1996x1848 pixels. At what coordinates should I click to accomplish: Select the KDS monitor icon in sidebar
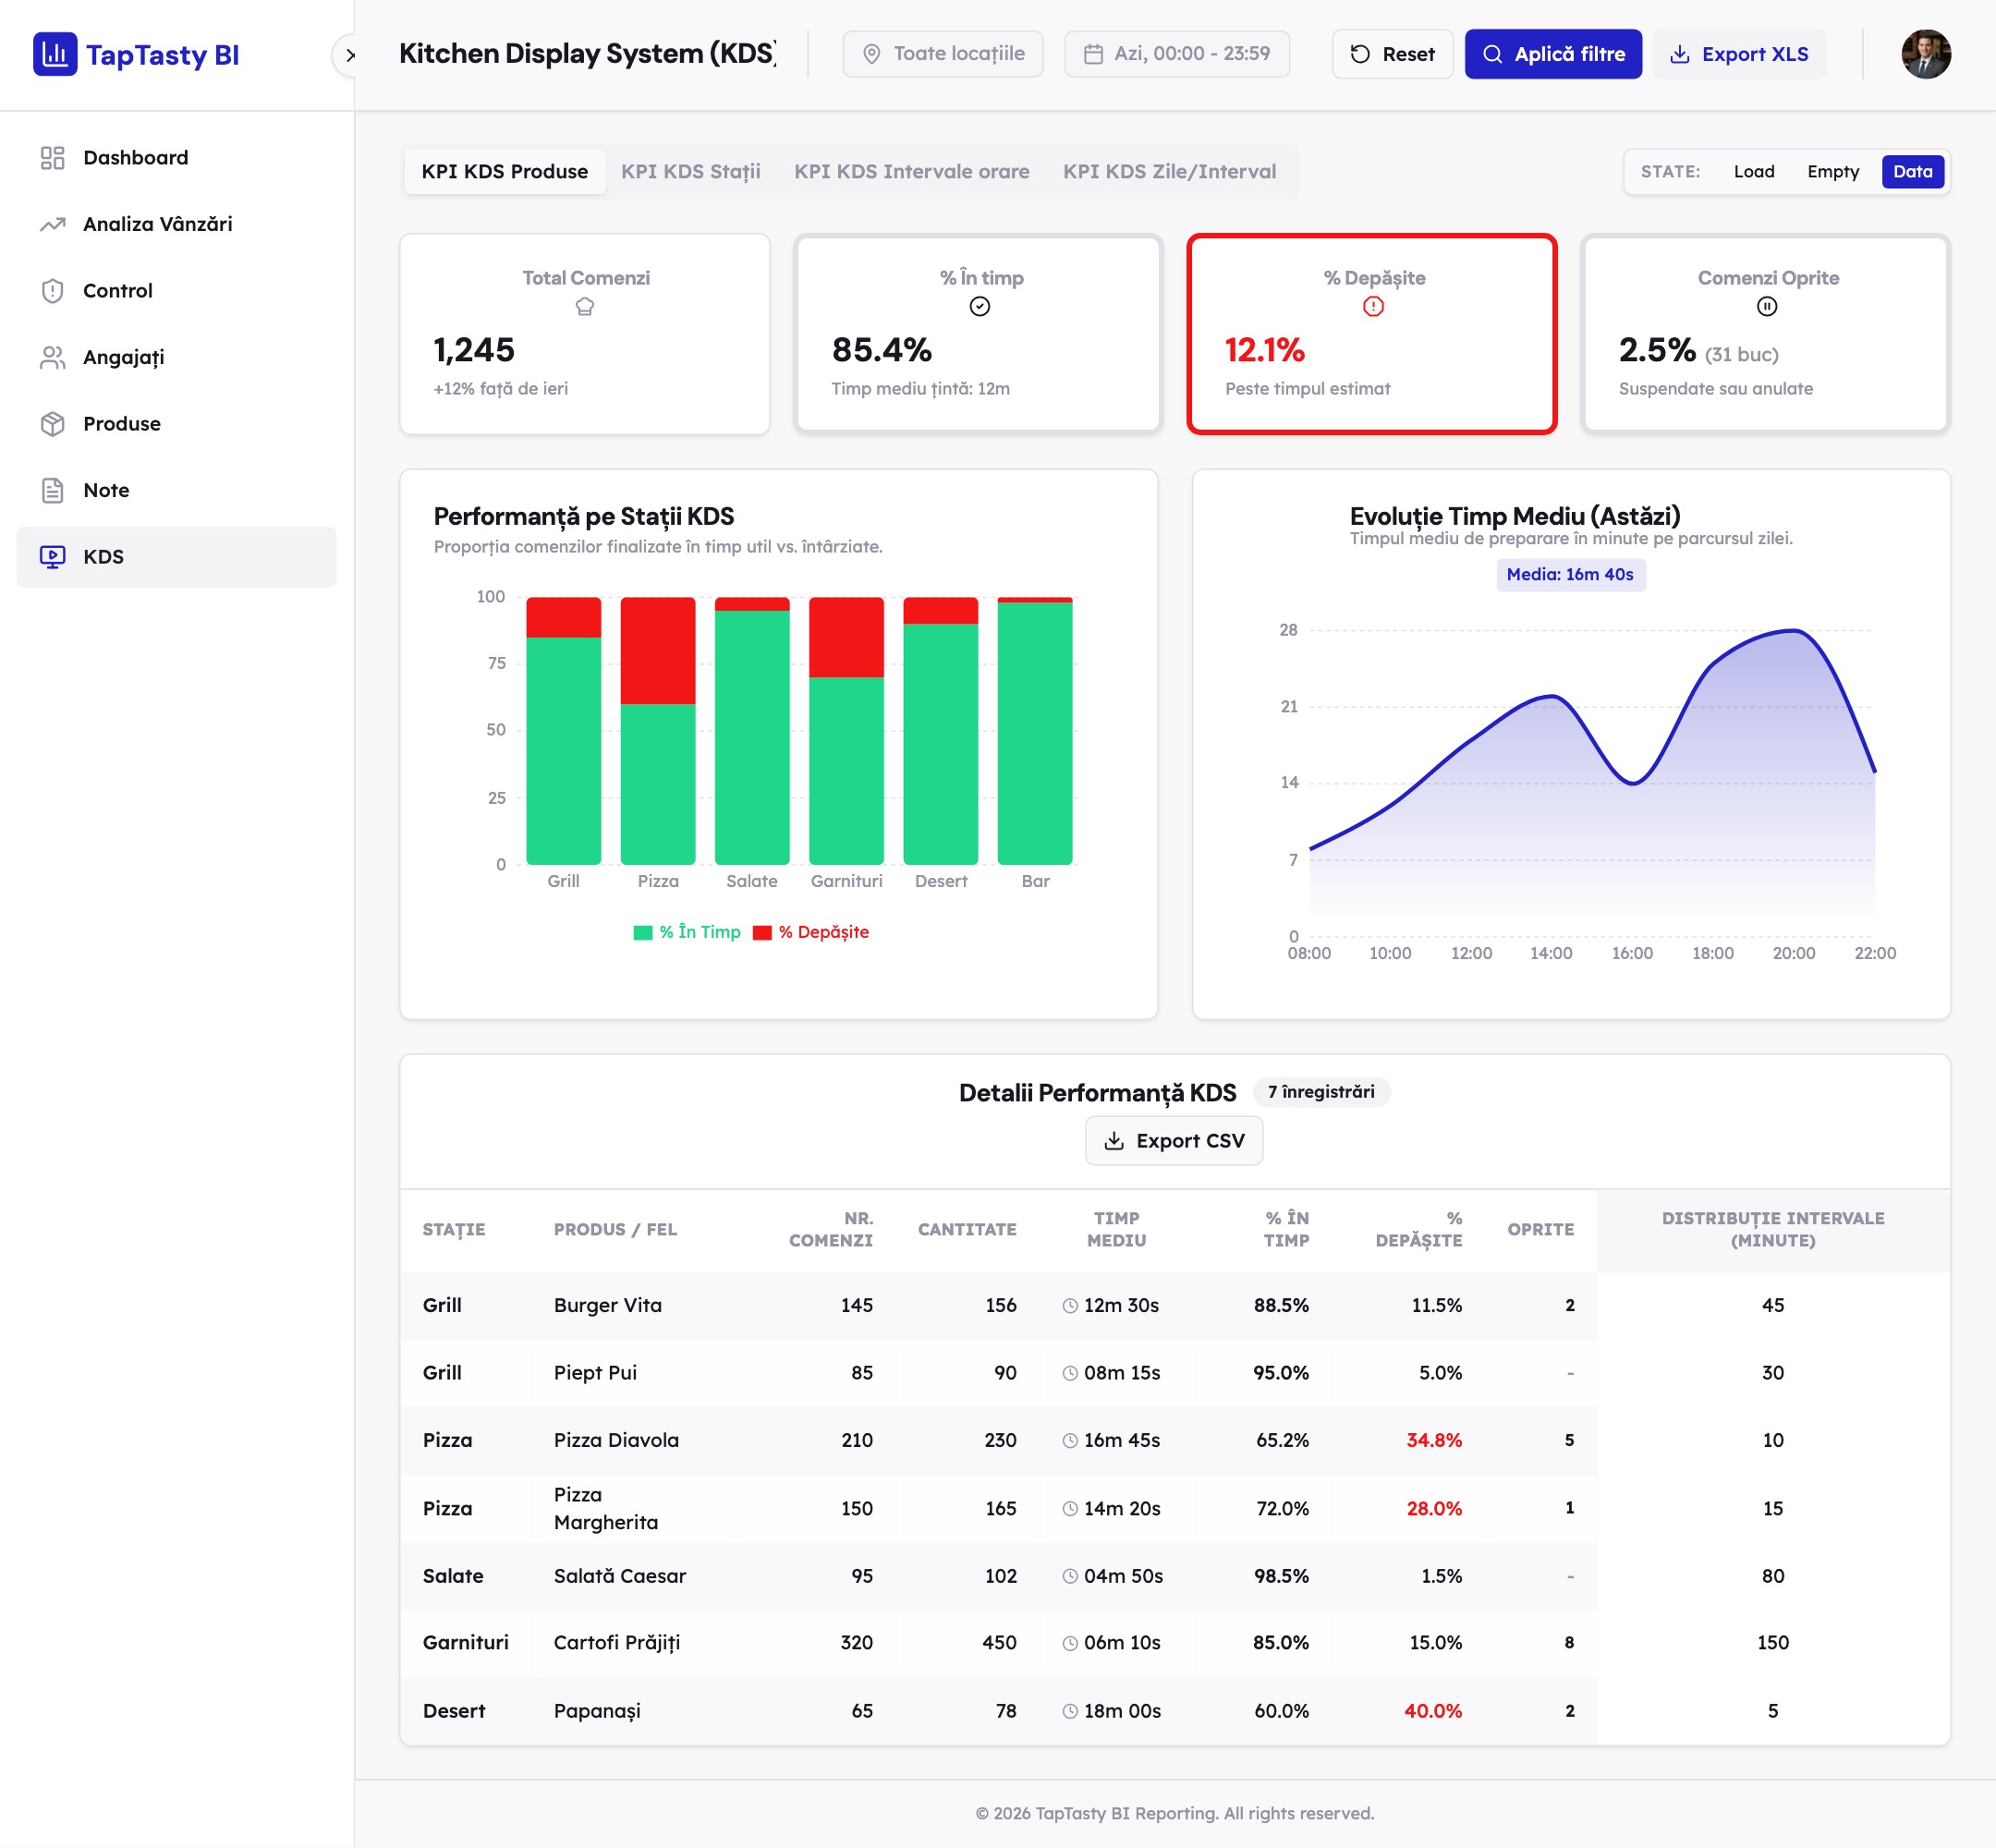pos(53,557)
